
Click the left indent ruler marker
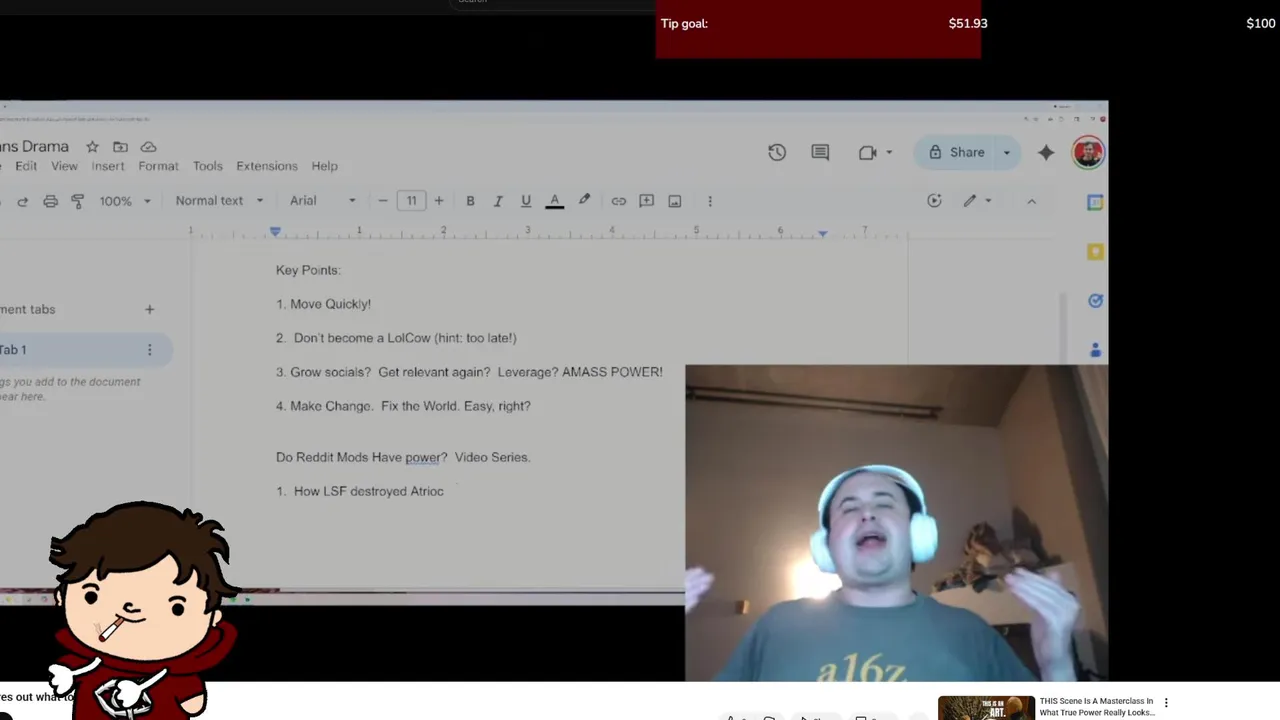coord(275,231)
